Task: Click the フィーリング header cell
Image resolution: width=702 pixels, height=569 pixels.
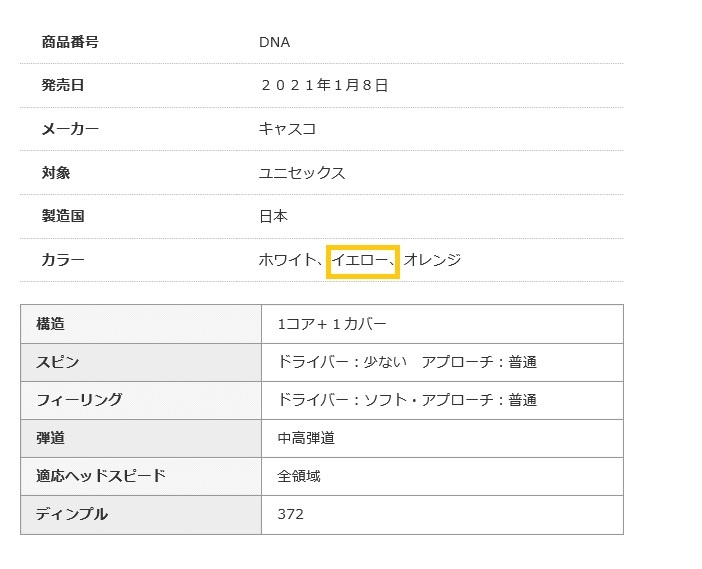Action: [x=79, y=400]
